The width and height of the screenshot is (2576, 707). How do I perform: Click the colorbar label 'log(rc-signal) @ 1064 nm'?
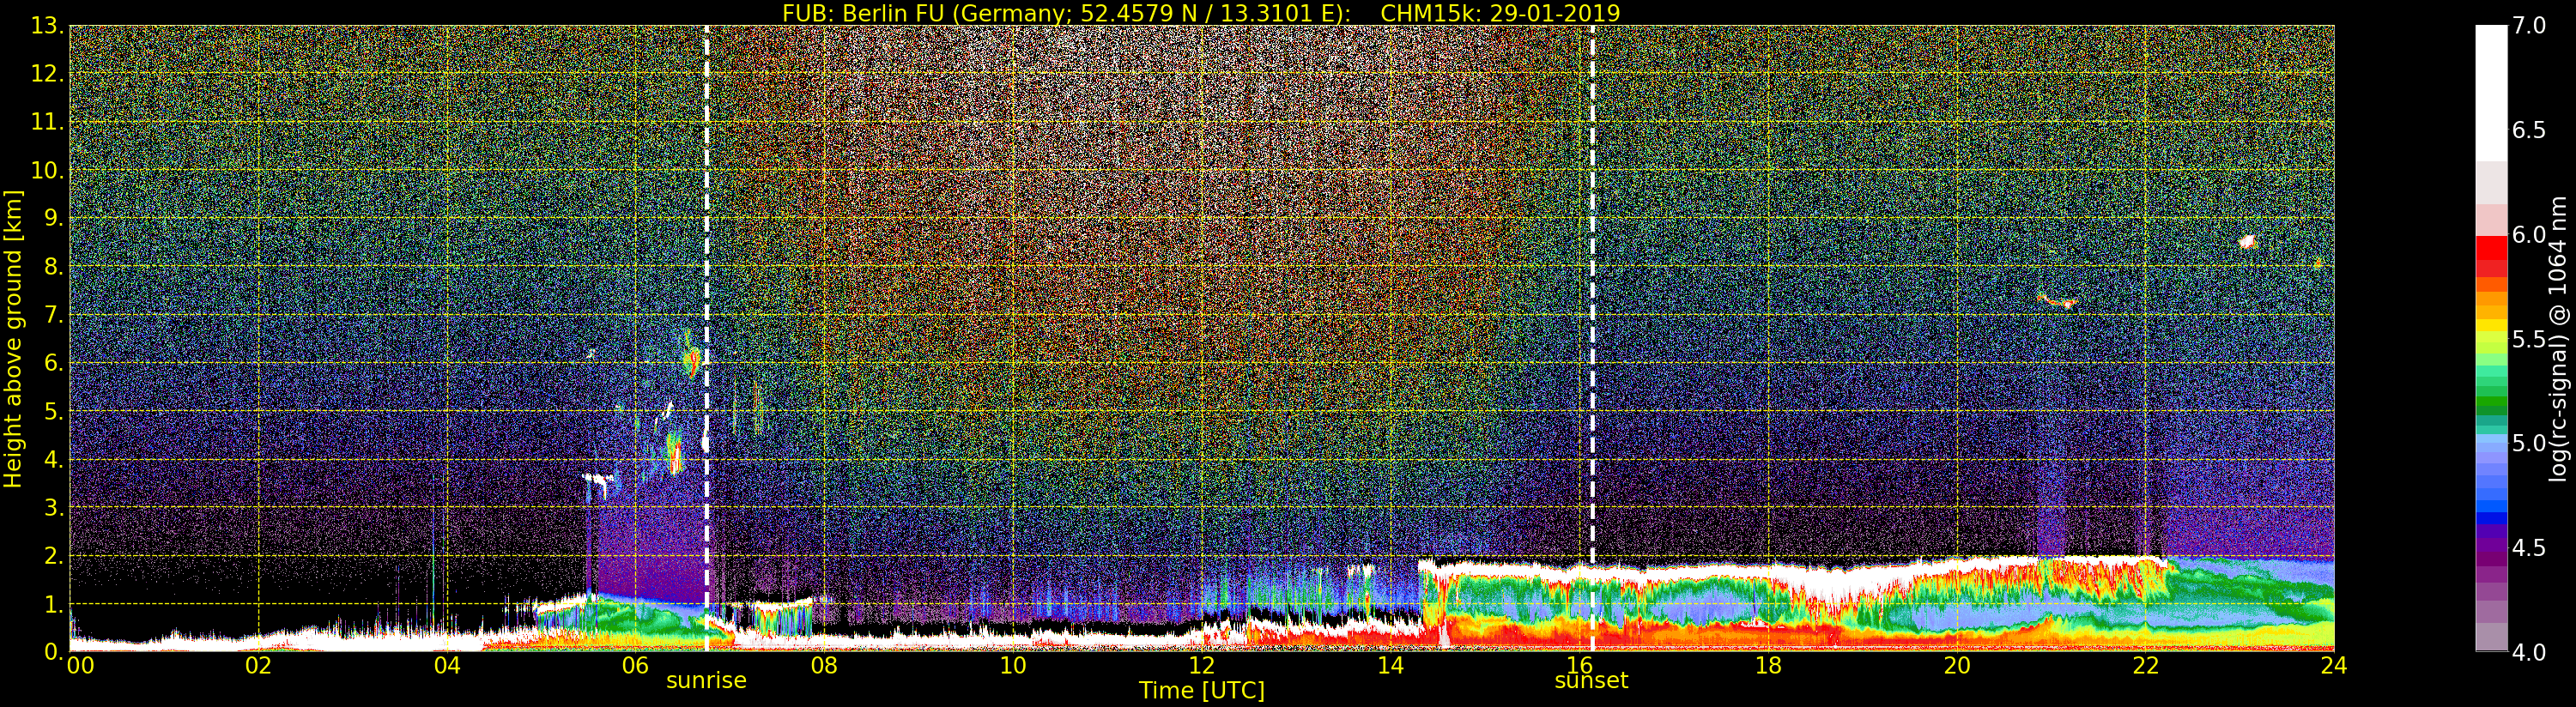(x=2558, y=339)
